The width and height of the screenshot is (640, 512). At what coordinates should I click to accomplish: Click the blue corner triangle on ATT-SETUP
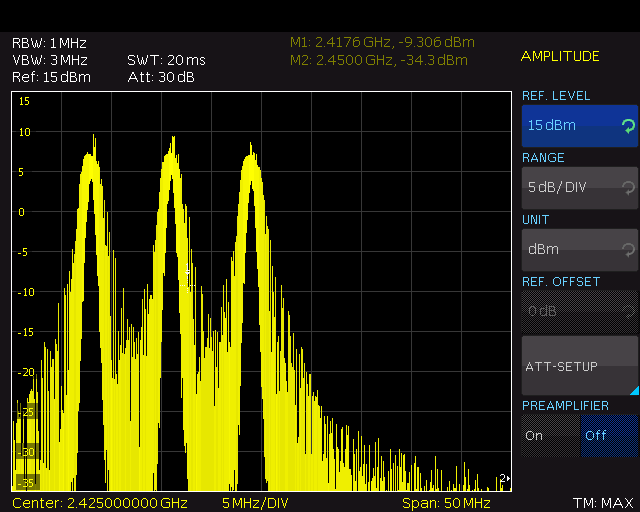pyautogui.click(x=632, y=390)
